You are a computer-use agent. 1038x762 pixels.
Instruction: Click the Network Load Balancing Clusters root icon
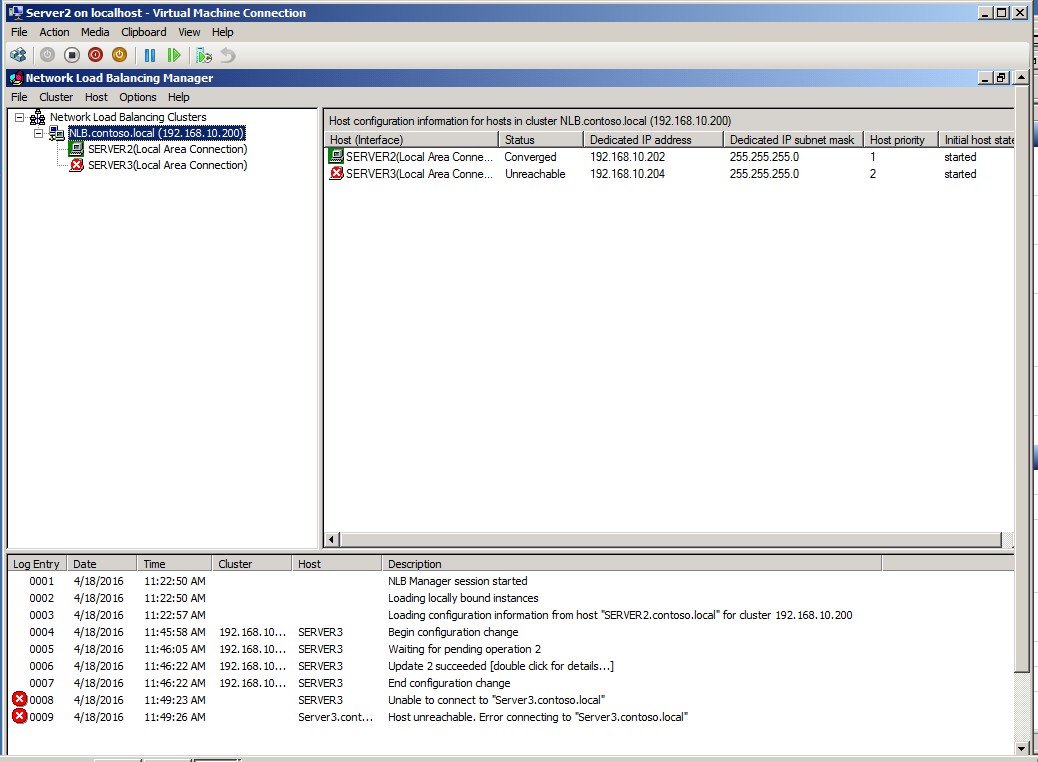(x=38, y=117)
